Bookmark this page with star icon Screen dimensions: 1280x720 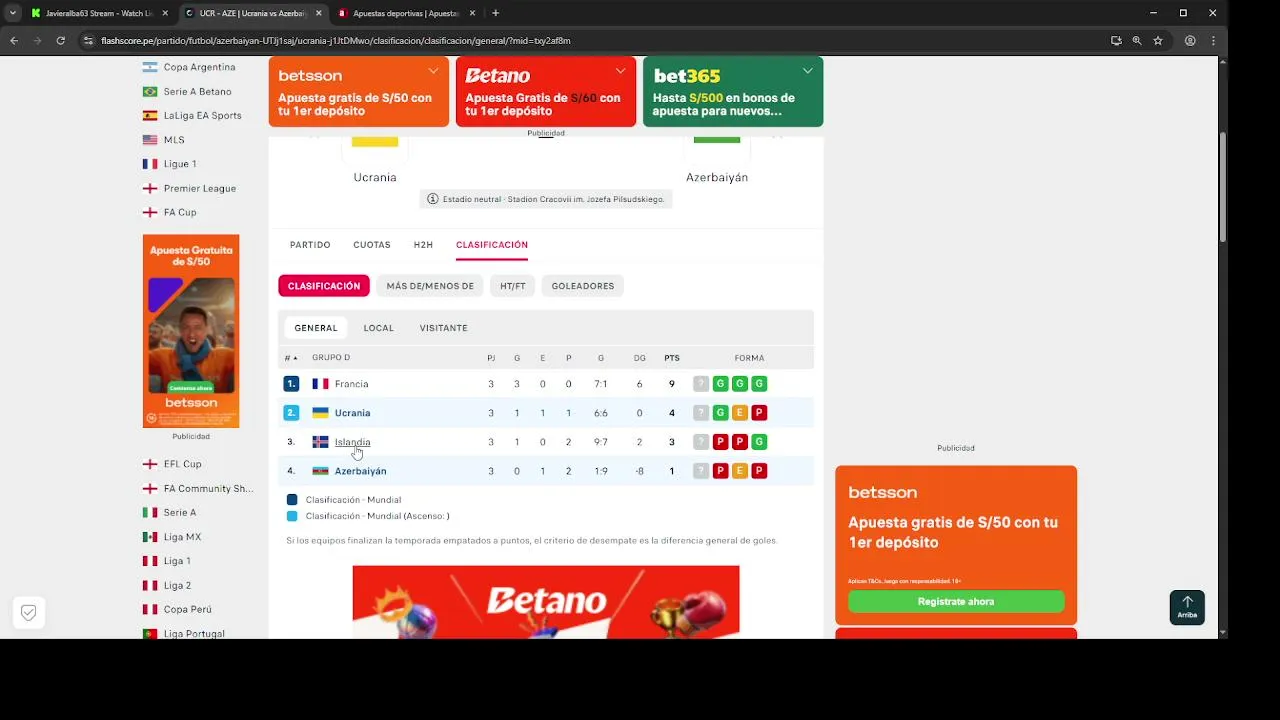(1158, 41)
